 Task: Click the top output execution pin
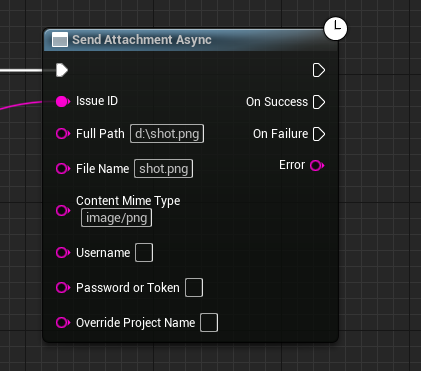point(319,70)
